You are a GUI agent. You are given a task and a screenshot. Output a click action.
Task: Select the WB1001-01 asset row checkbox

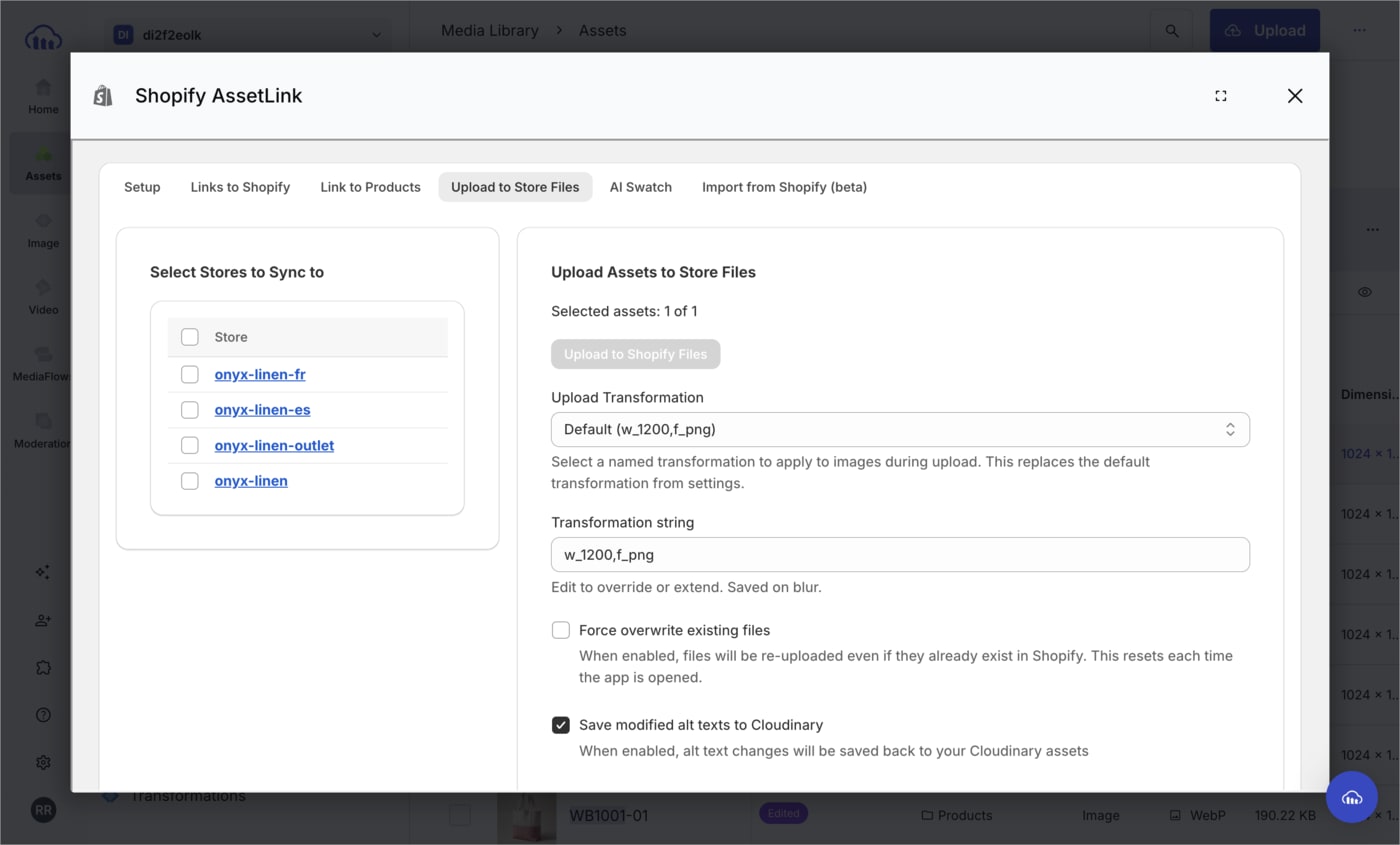click(x=459, y=815)
